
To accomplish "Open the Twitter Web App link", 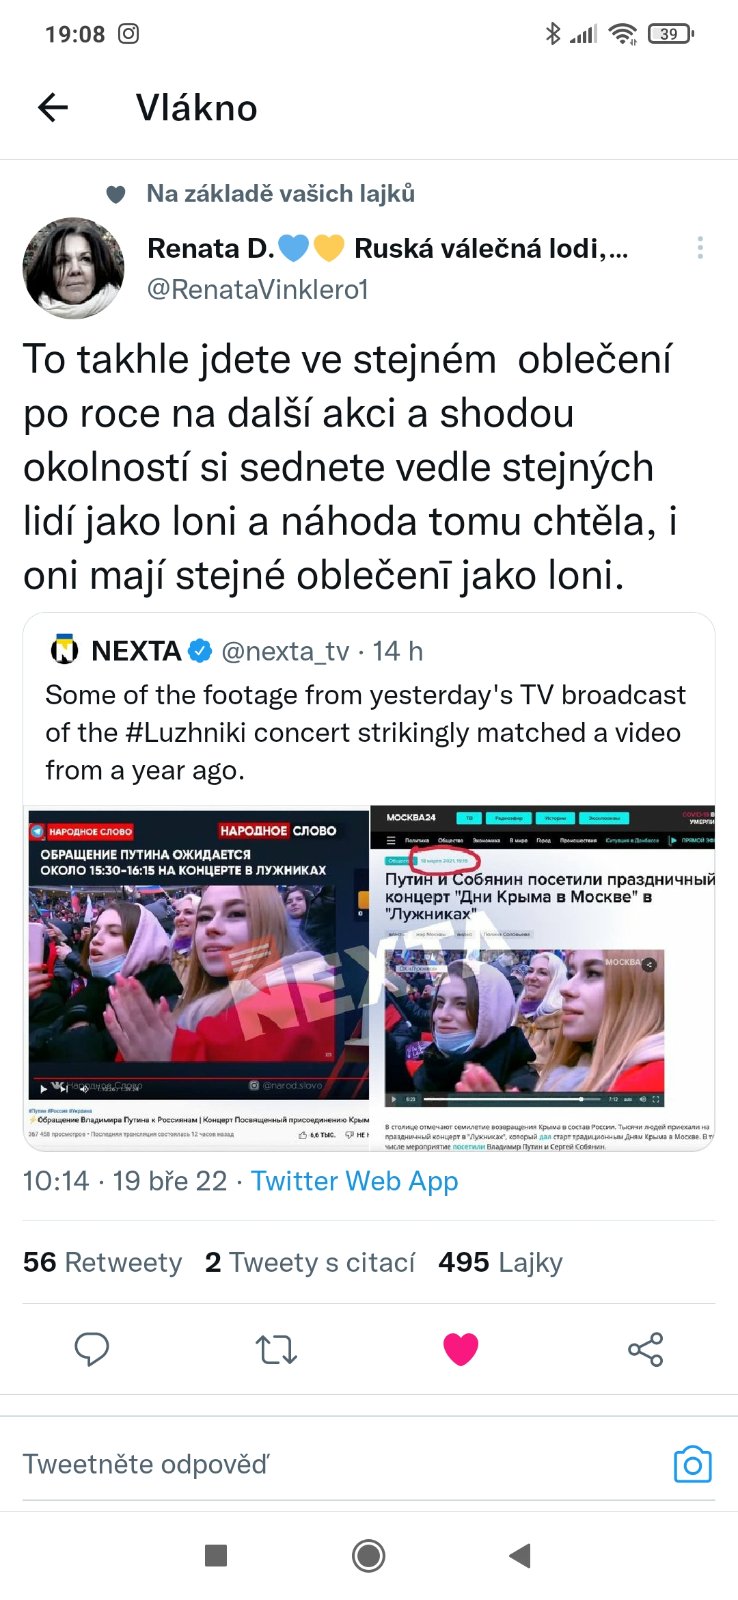I will point(354,1181).
